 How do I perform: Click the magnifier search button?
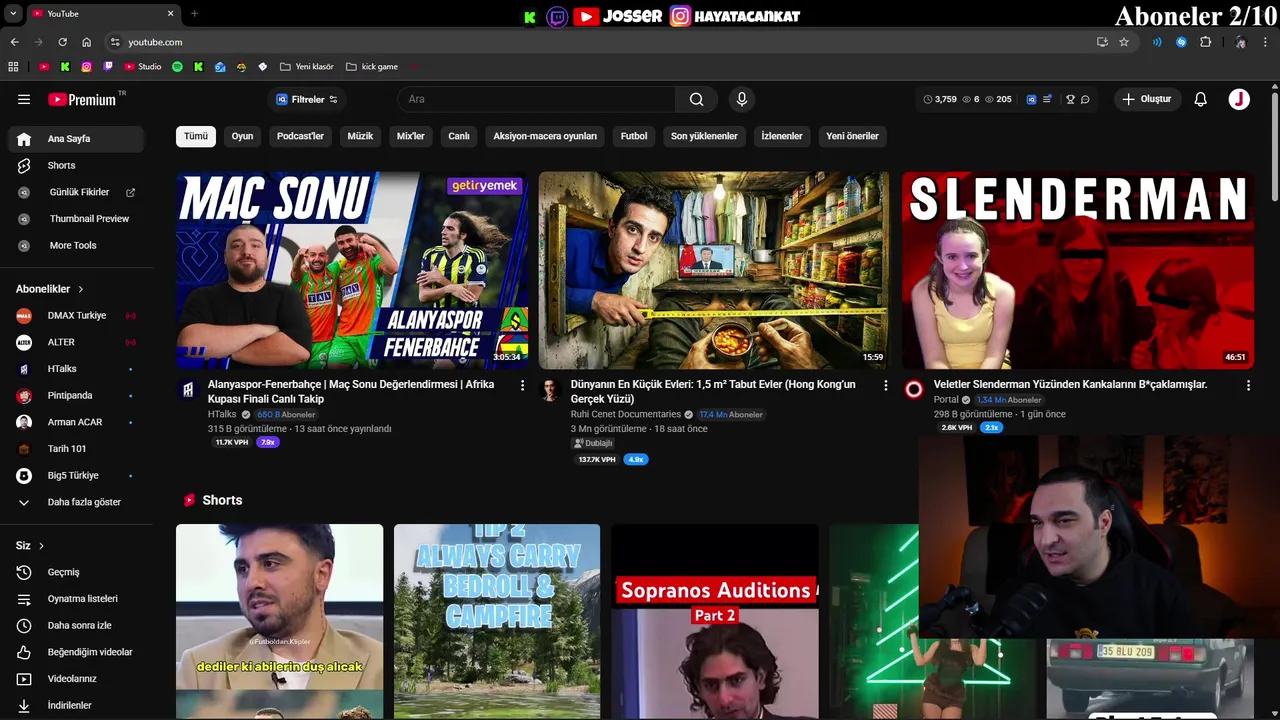pyautogui.click(x=696, y=99)
